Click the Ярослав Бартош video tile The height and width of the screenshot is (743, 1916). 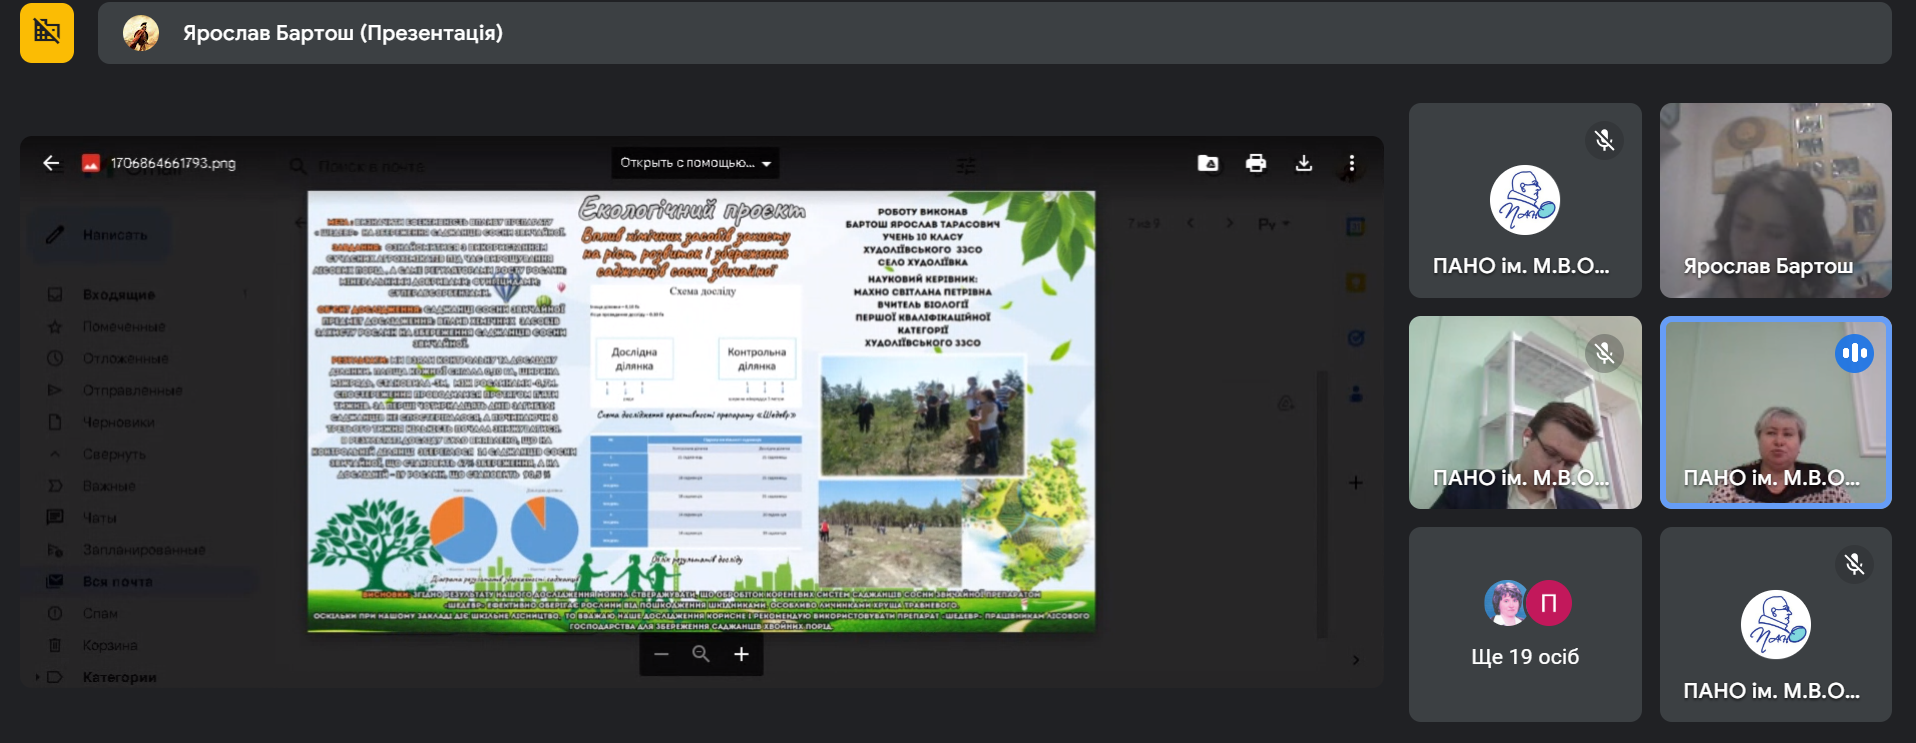coord(1775,200)
